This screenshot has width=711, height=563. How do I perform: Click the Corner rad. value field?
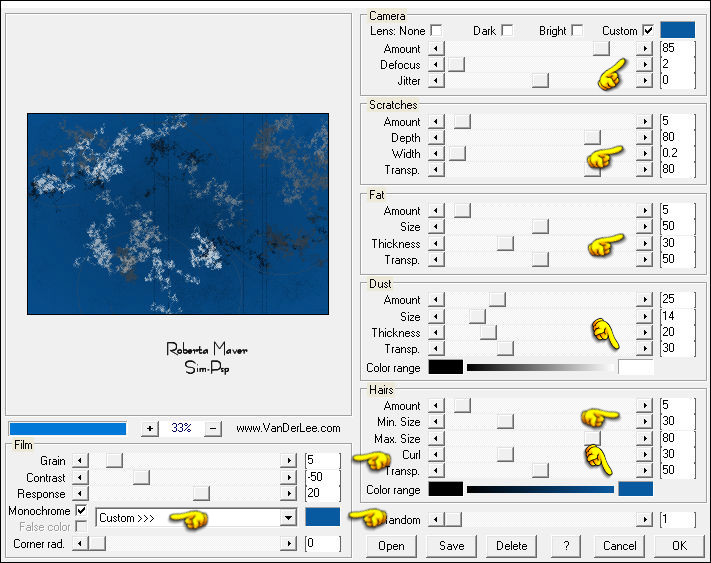point(323,543)
